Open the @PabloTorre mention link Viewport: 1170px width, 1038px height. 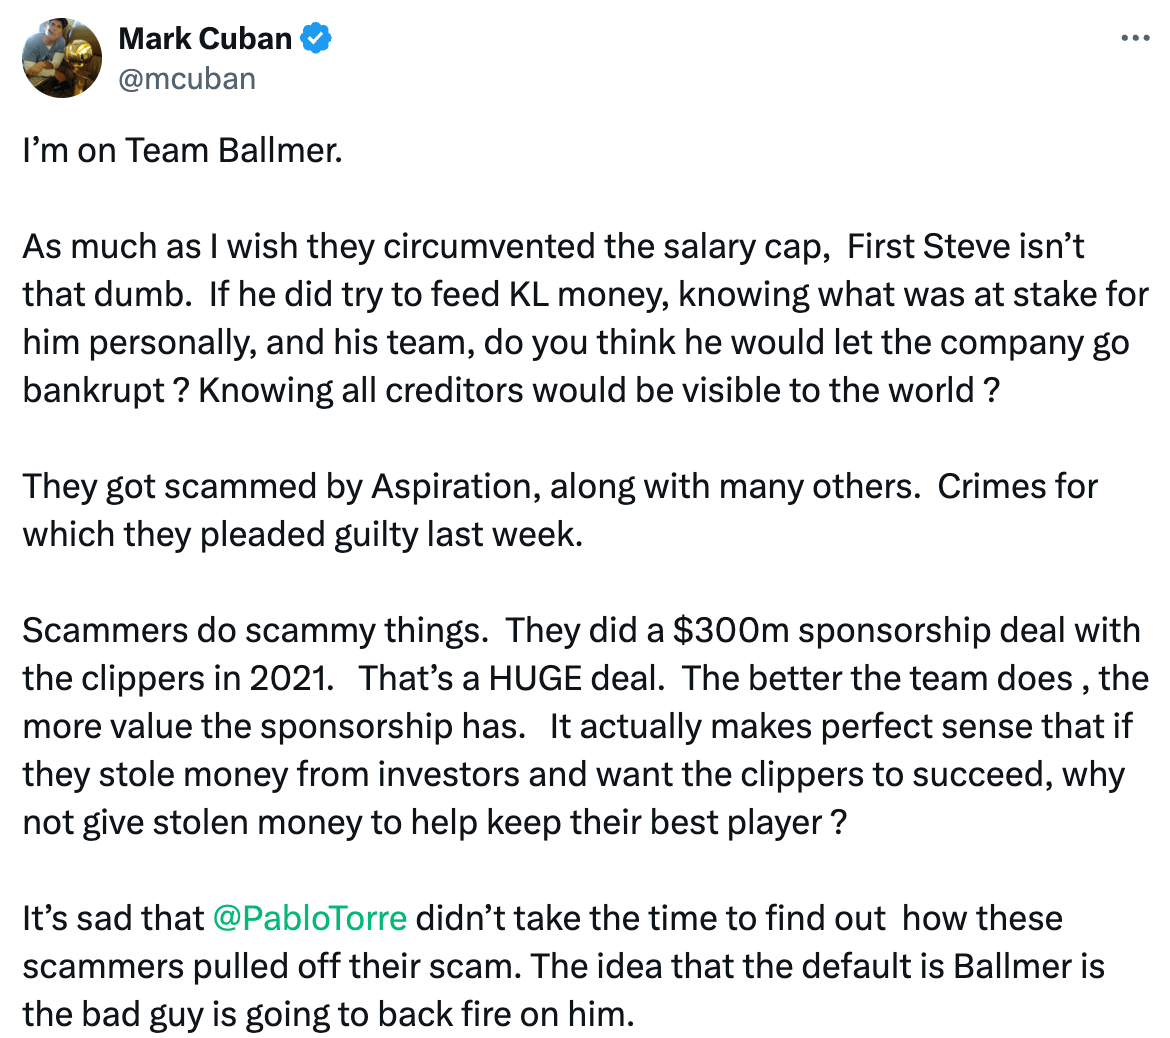310,919
